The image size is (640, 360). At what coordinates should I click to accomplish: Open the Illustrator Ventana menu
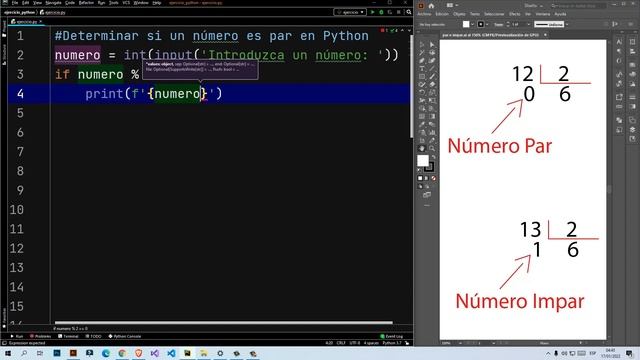coord(543,14)
